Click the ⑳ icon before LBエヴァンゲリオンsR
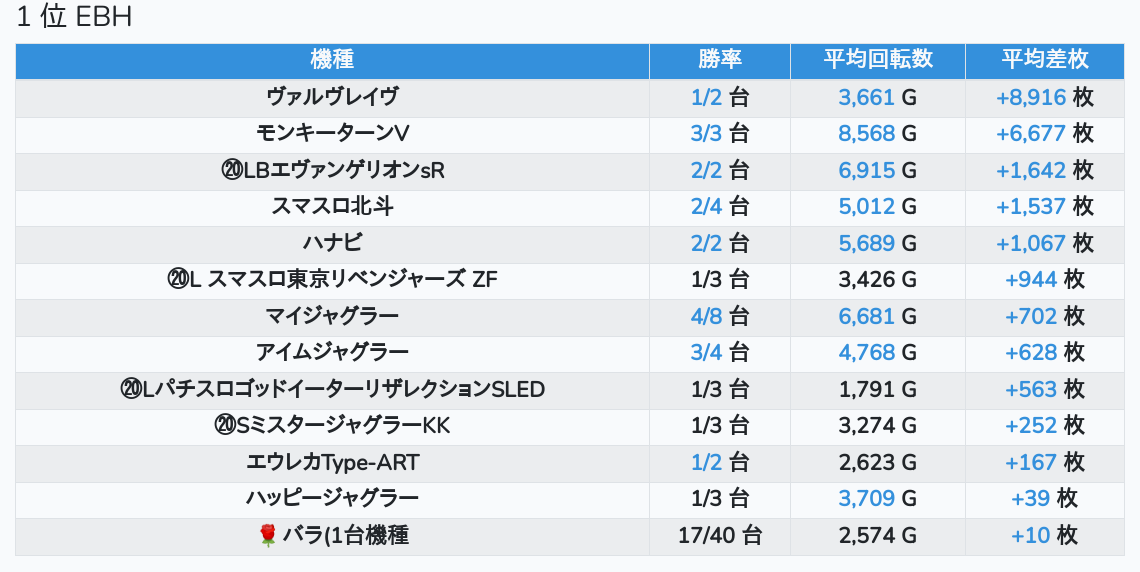This screenshot has width=1140, height=572. [x=232, y=170]
